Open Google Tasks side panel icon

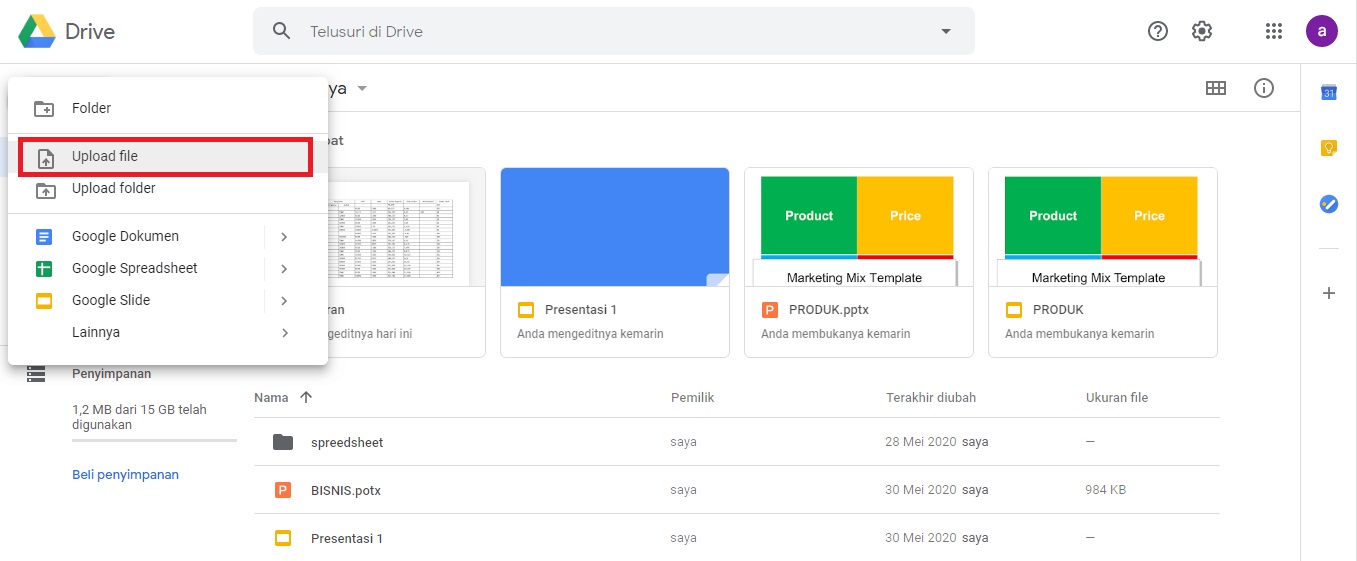(x=1329, y=204)
